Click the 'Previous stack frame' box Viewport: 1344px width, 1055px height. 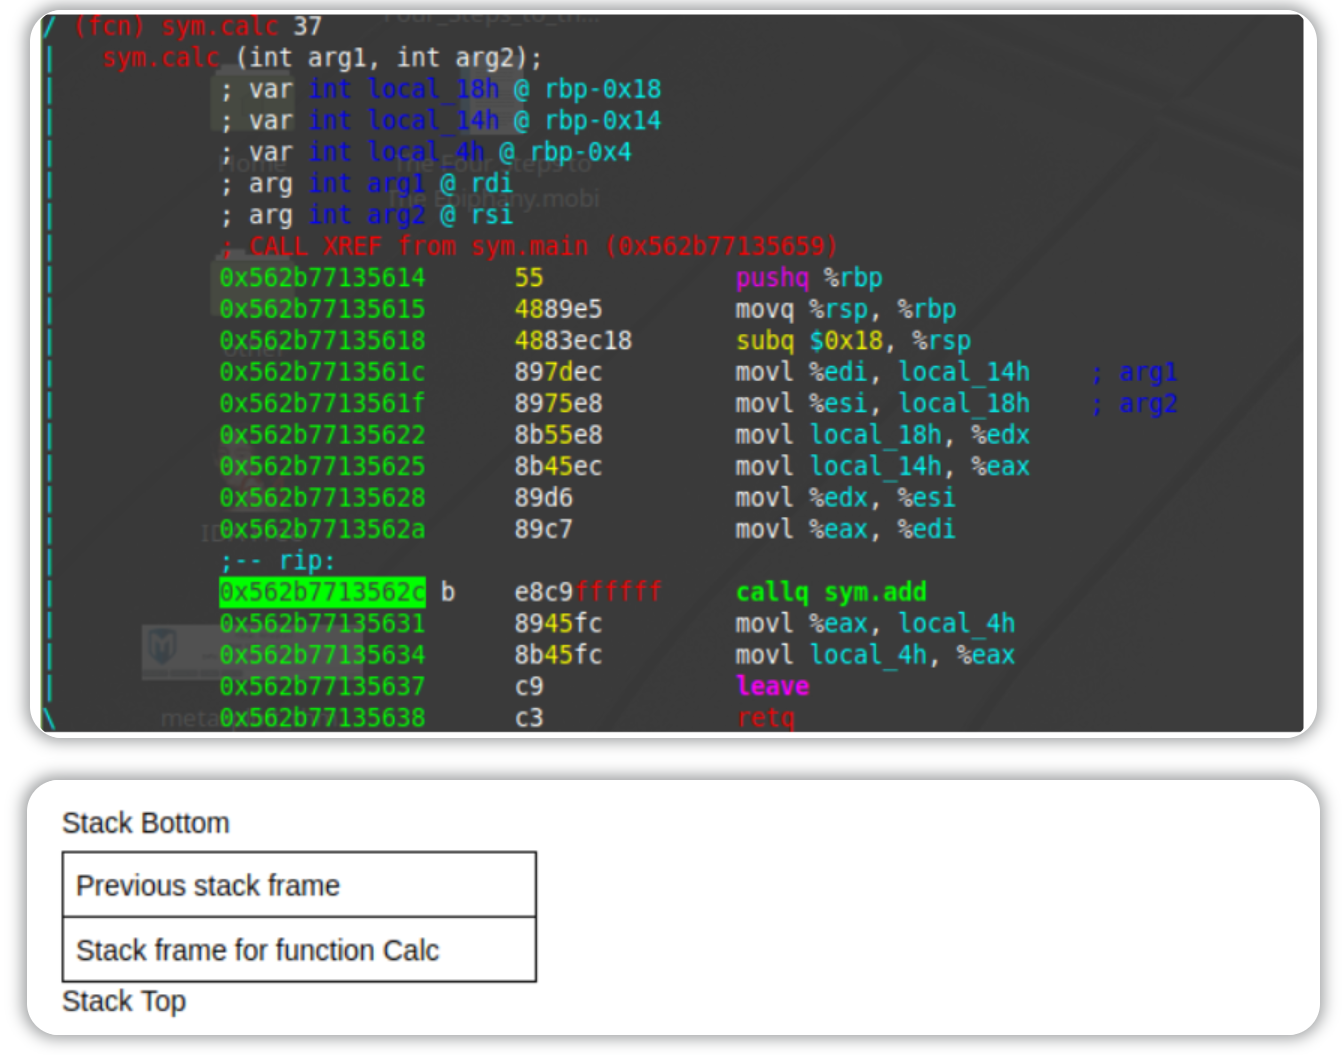click(x=299, y=885)
